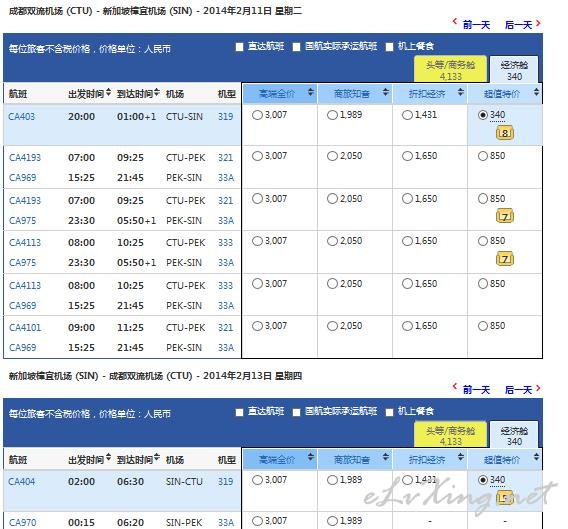Choose 3,007 fare for CA404 return flight
The height and width of the screenshot is (529, 568).
click(257, 480)
